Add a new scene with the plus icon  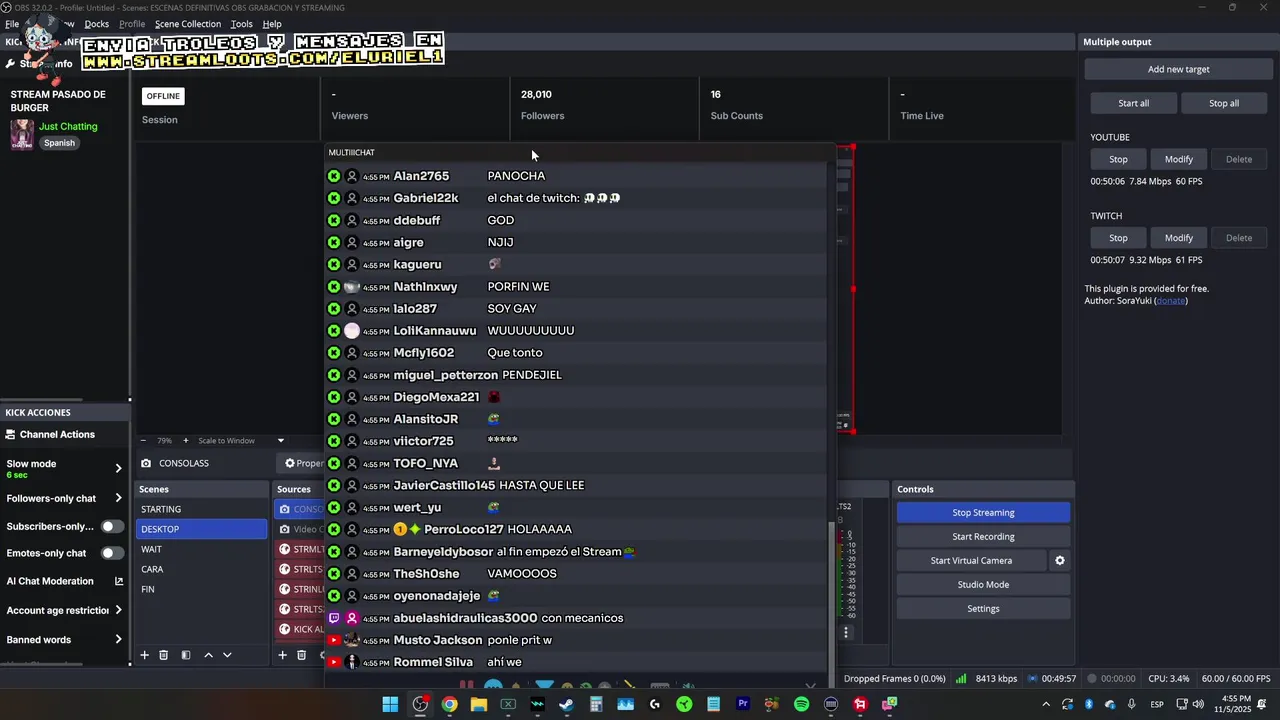point(144,655)
